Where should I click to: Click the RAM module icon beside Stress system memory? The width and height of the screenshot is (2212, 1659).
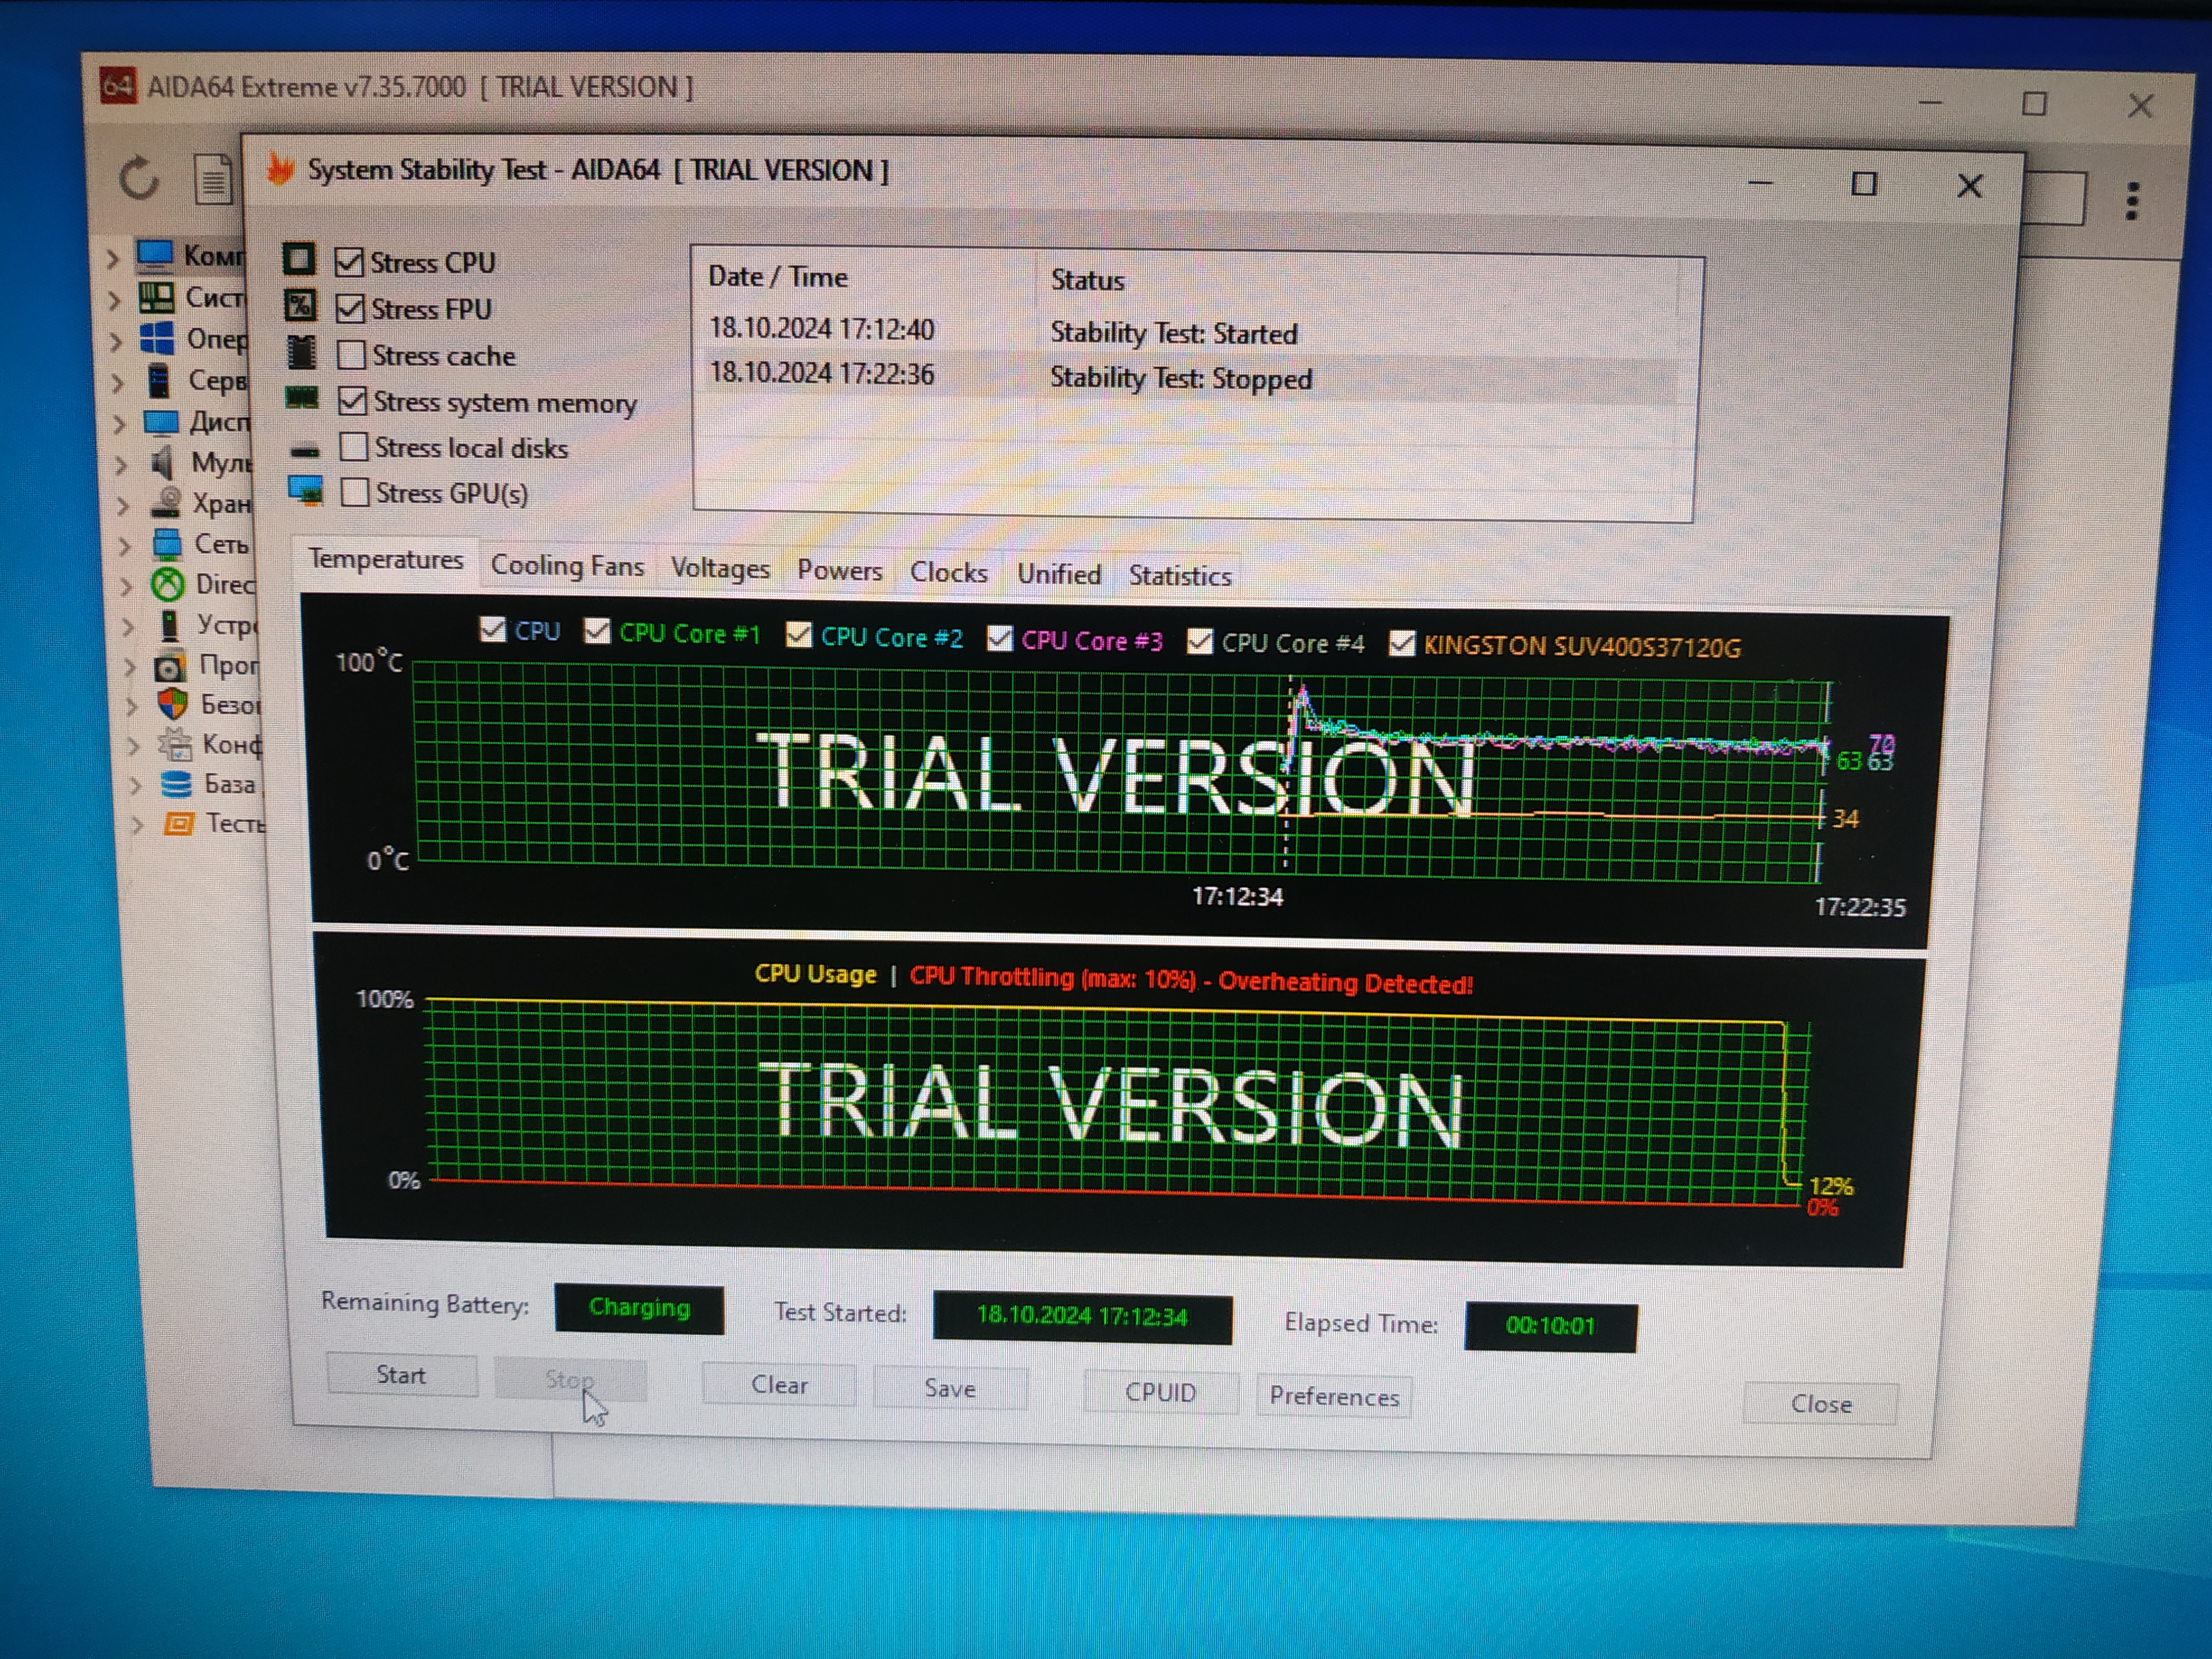pos(302,399)
